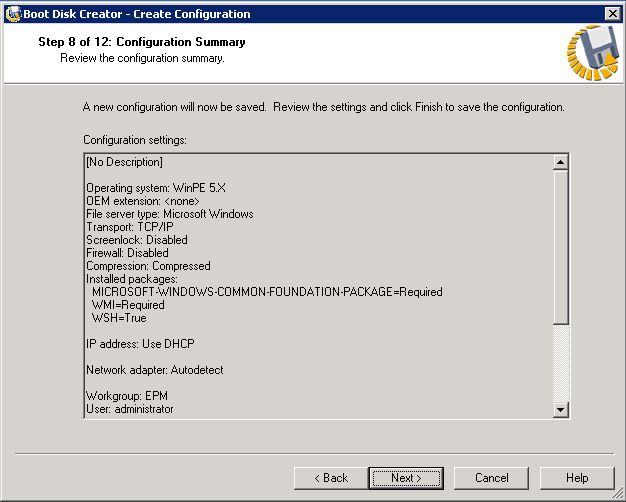Click the "Firewall: Disabled" entry

pos(127,253)
